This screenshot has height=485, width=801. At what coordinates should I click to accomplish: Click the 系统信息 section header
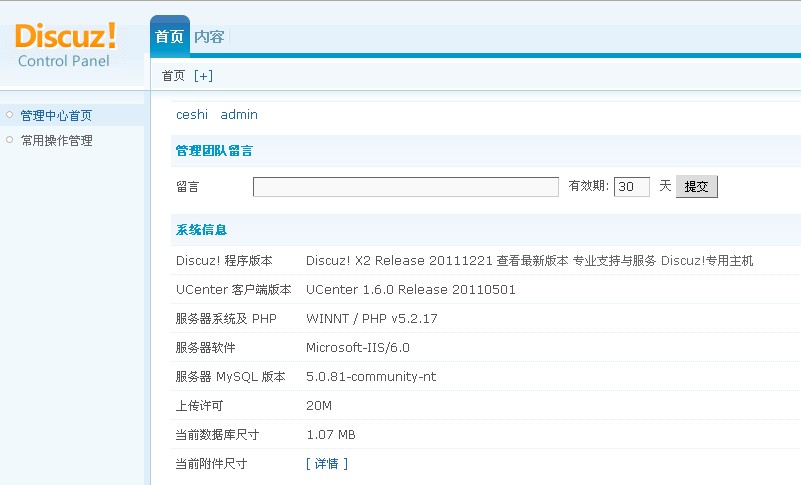201,230
